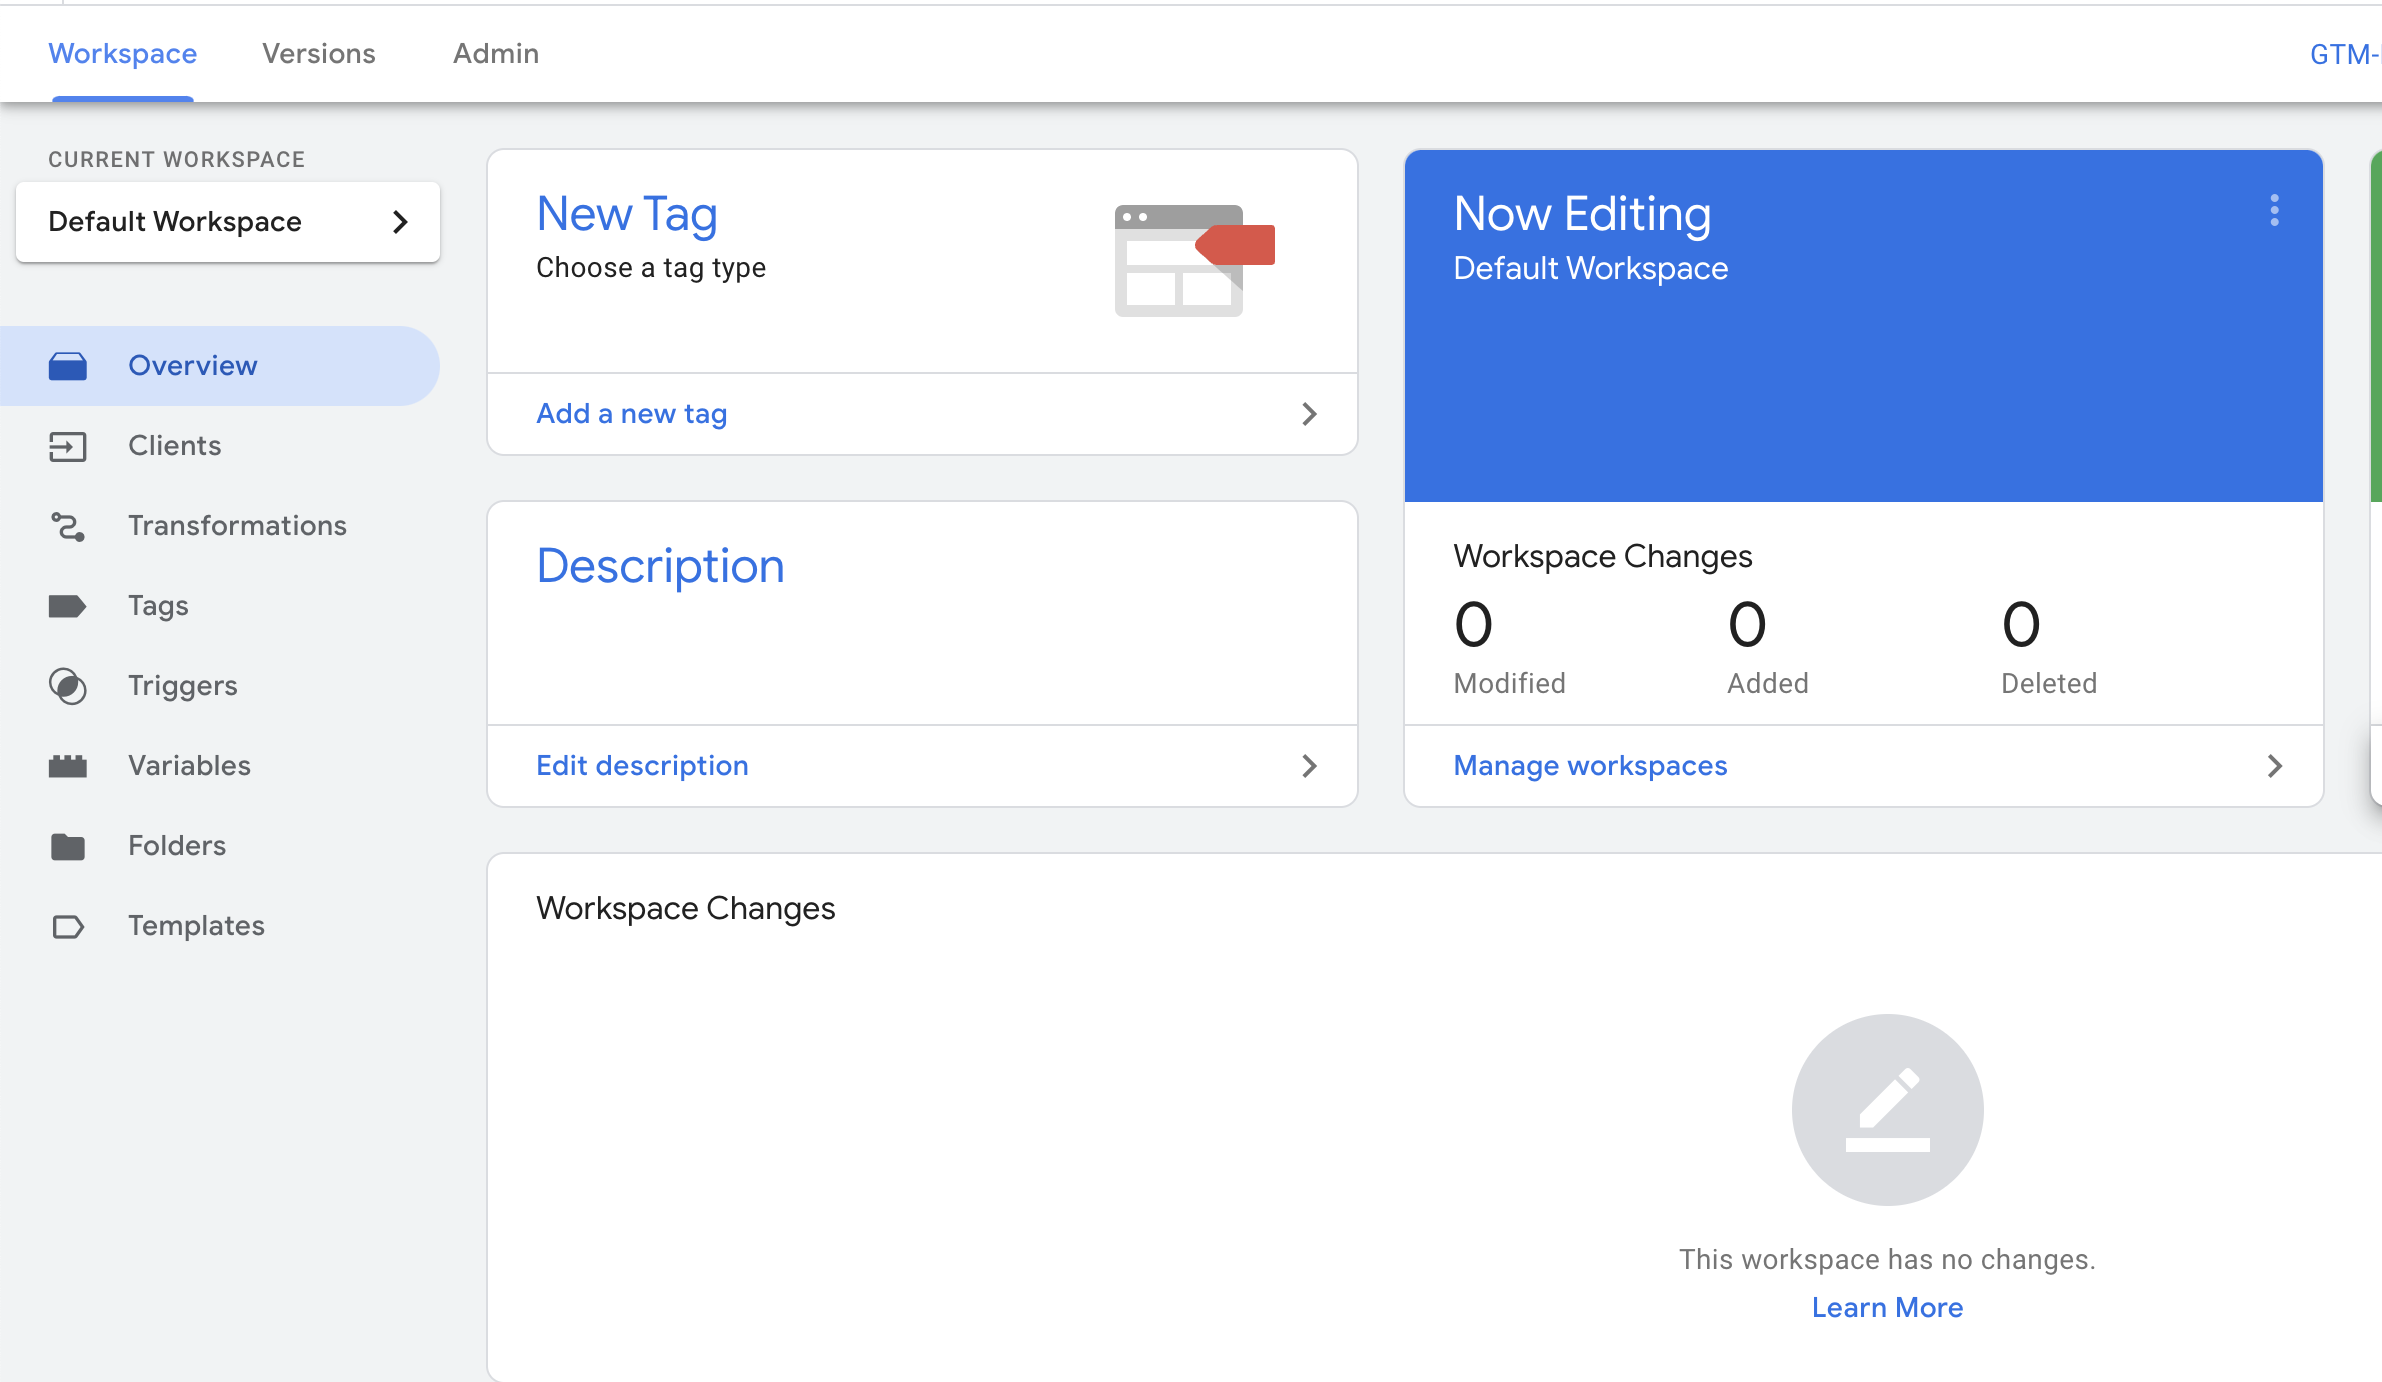
Task: Click Add a new tag link
Action: click(x=632, y=413)
